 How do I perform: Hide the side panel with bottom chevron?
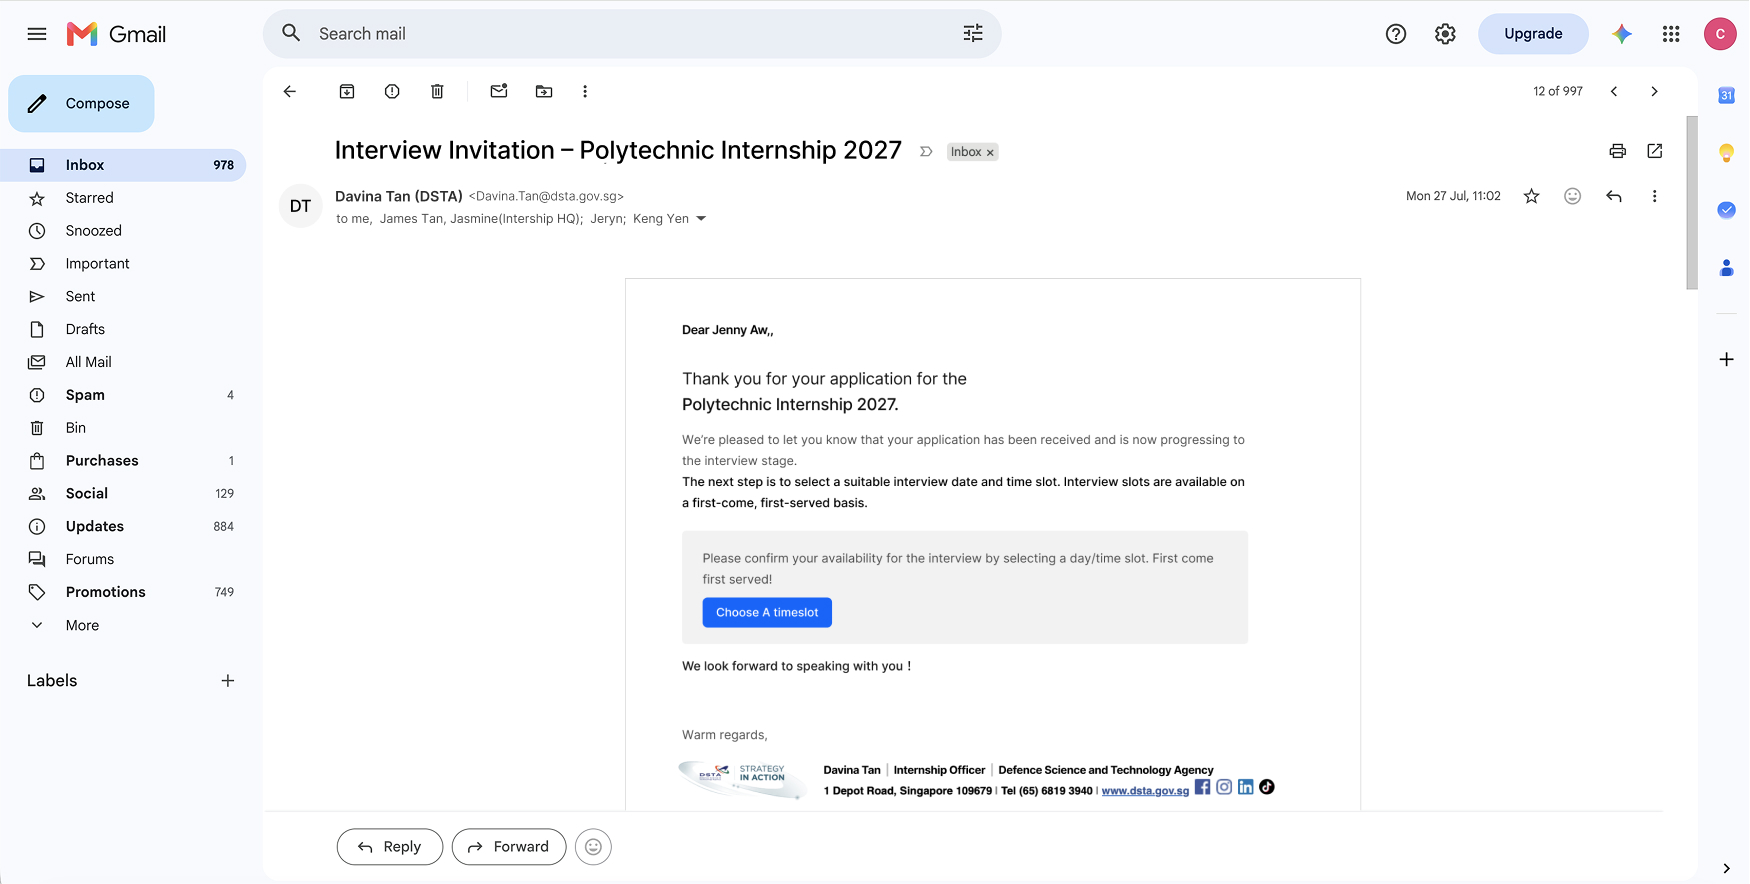coord(1726,868)
